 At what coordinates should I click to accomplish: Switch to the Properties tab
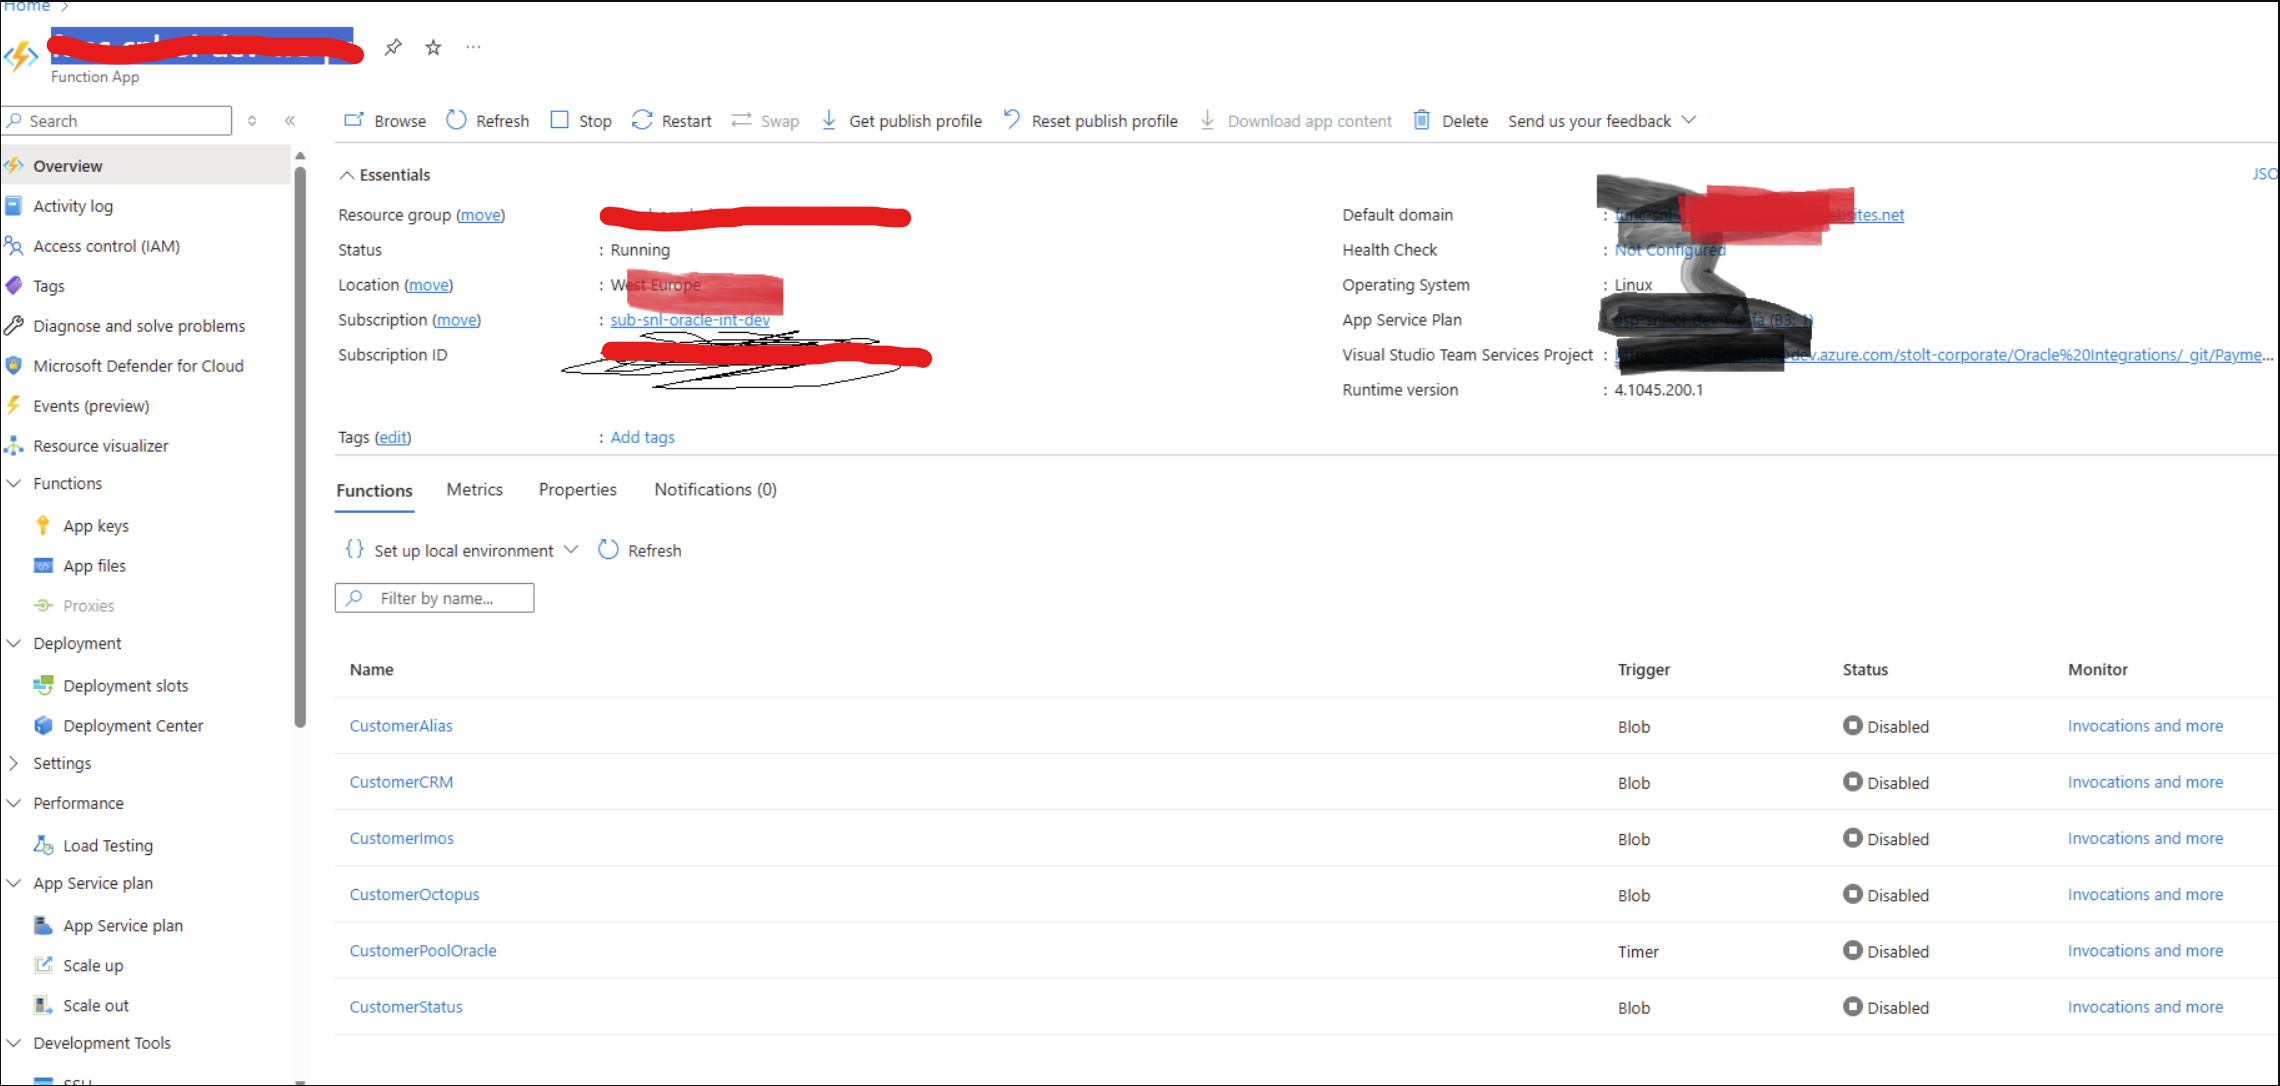point(577,489)
